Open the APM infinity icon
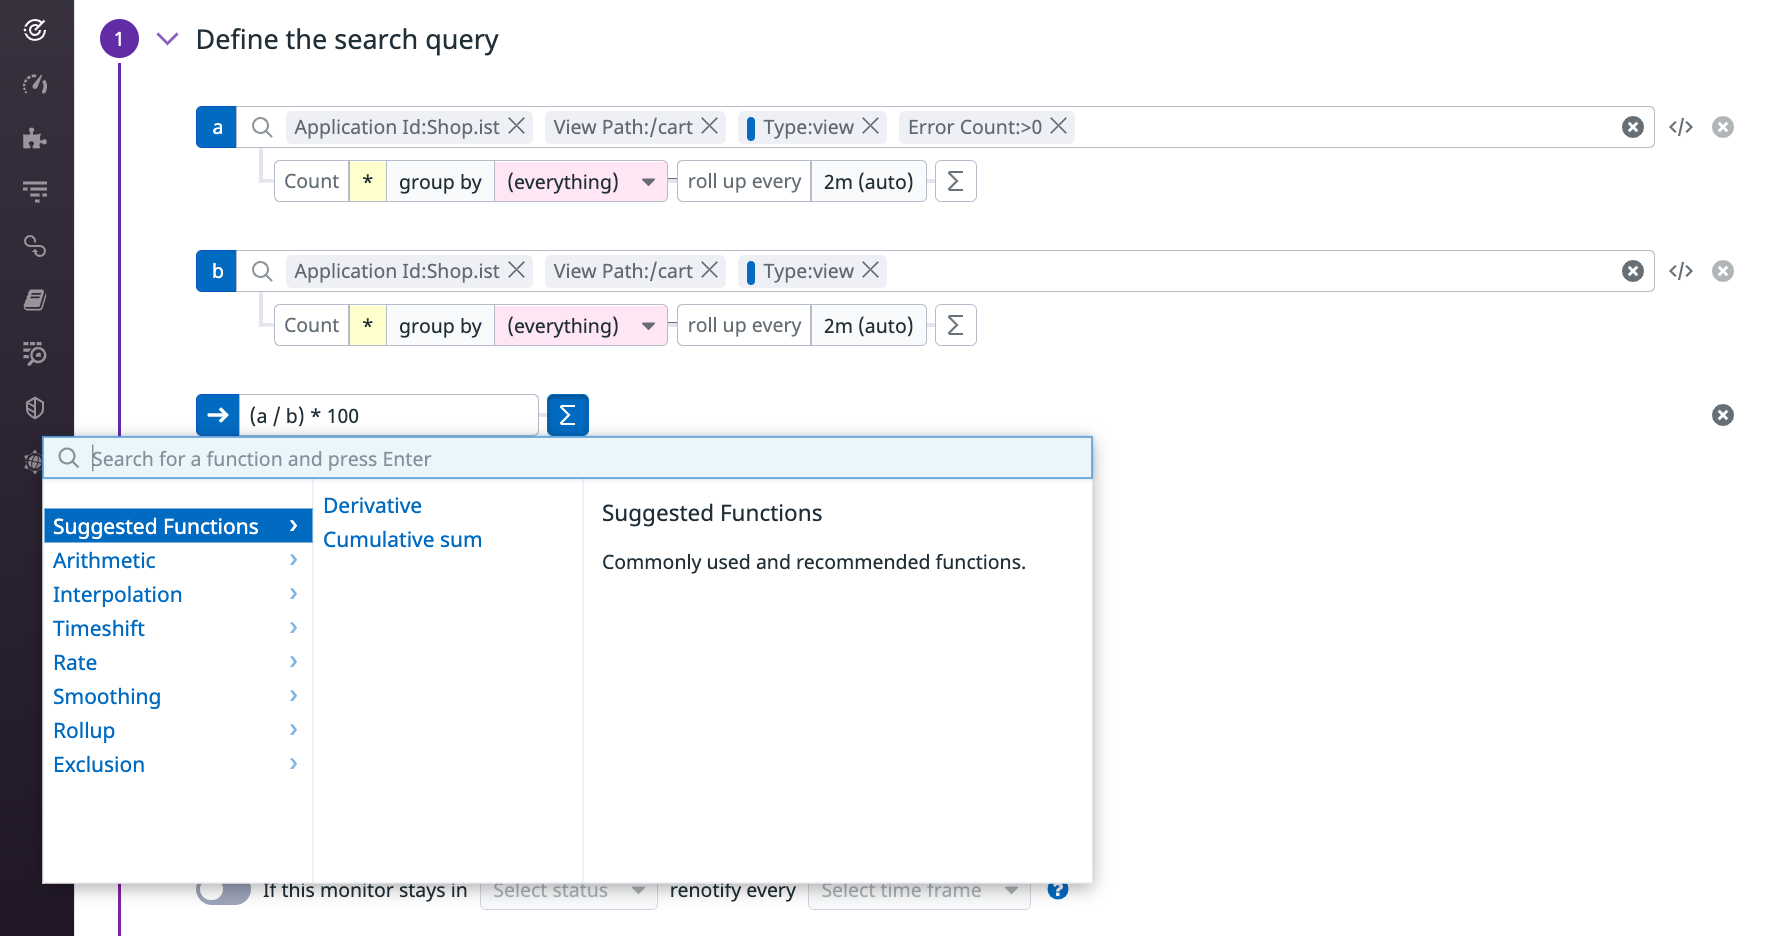Viewport: 1768px width, 936px height. pos(35,245)
